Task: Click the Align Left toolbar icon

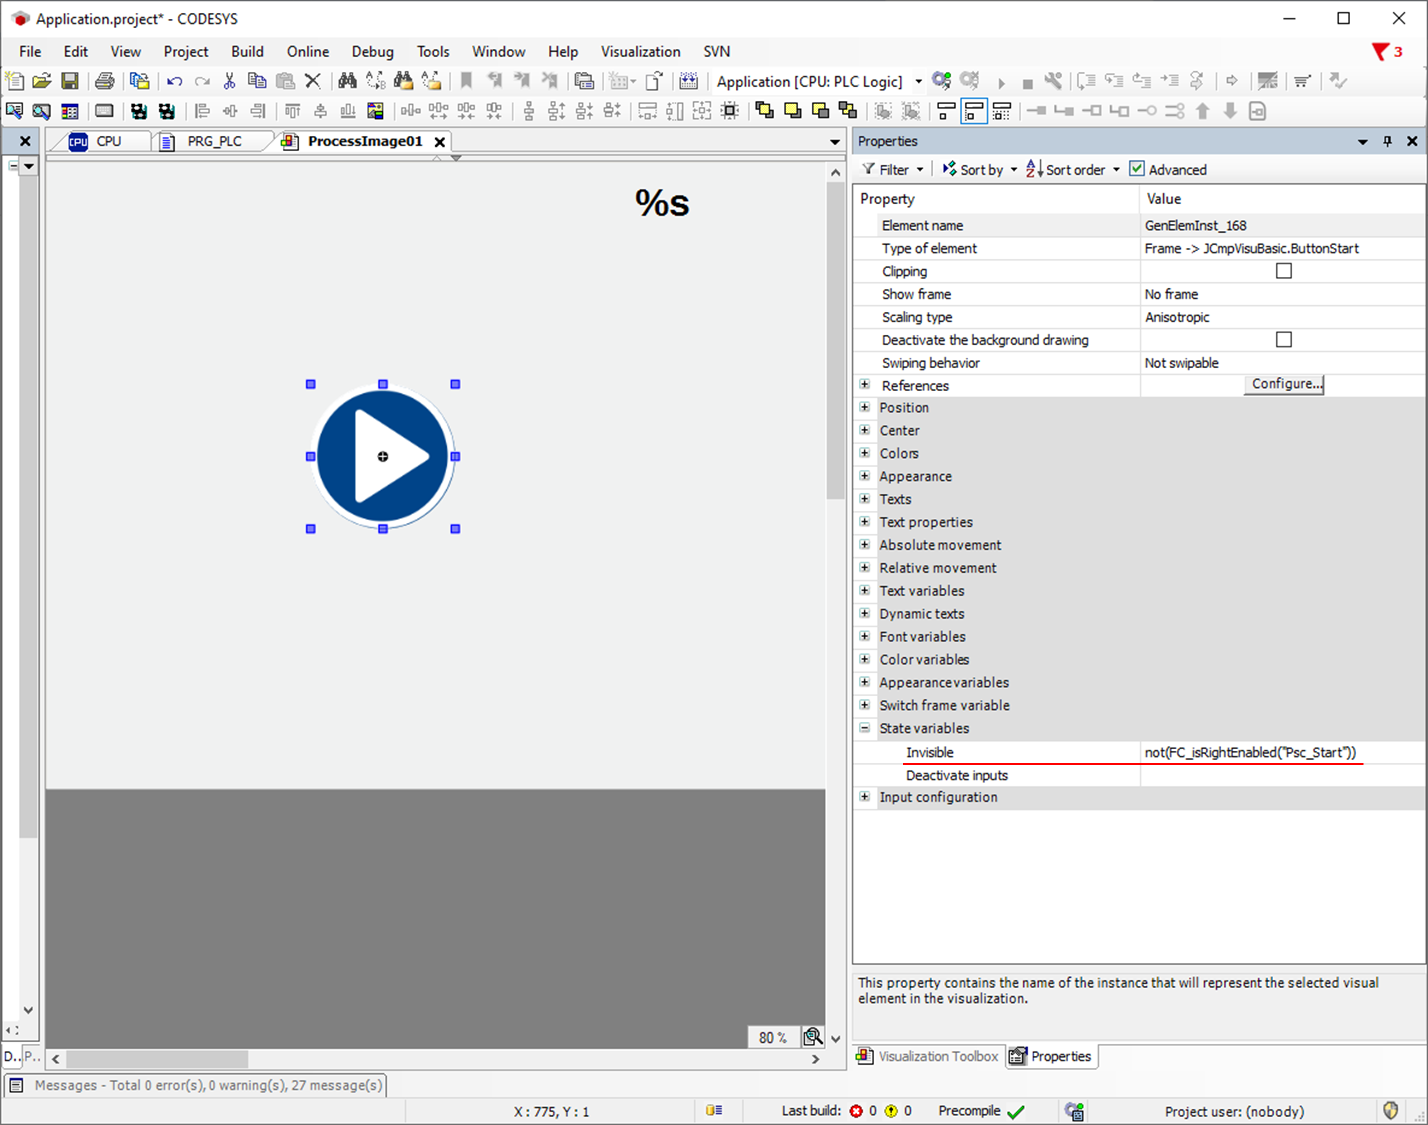Action: (x=202, y=111)
